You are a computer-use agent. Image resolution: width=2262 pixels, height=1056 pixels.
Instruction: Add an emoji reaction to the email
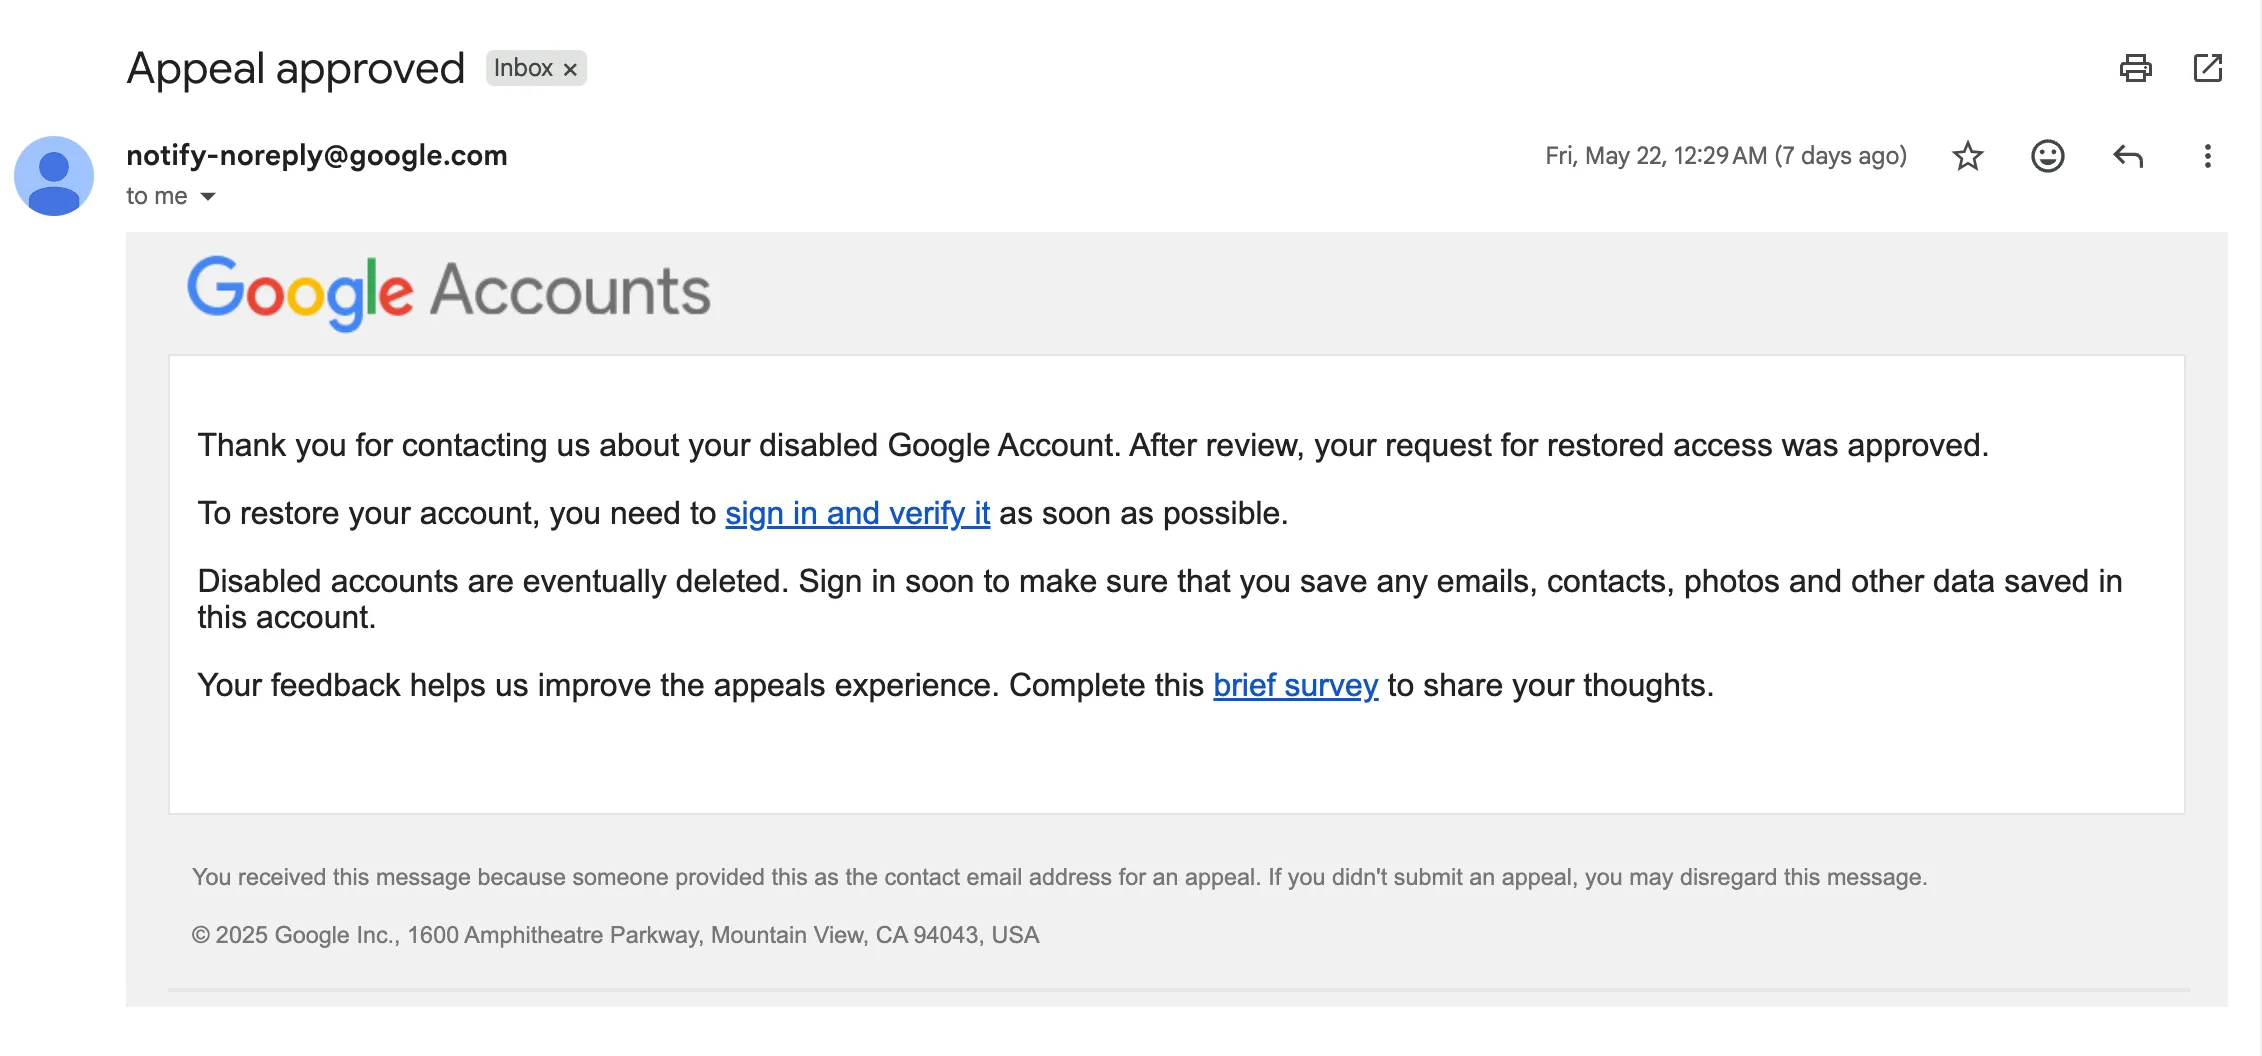point(2047,156)
